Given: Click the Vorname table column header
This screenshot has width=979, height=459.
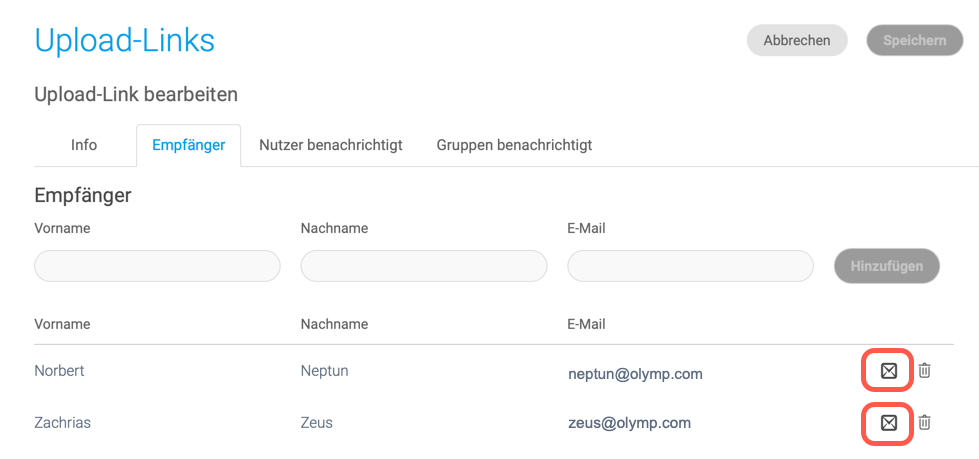Looking at the screenshot, I should pyautogui.click(x=62, y=324).
